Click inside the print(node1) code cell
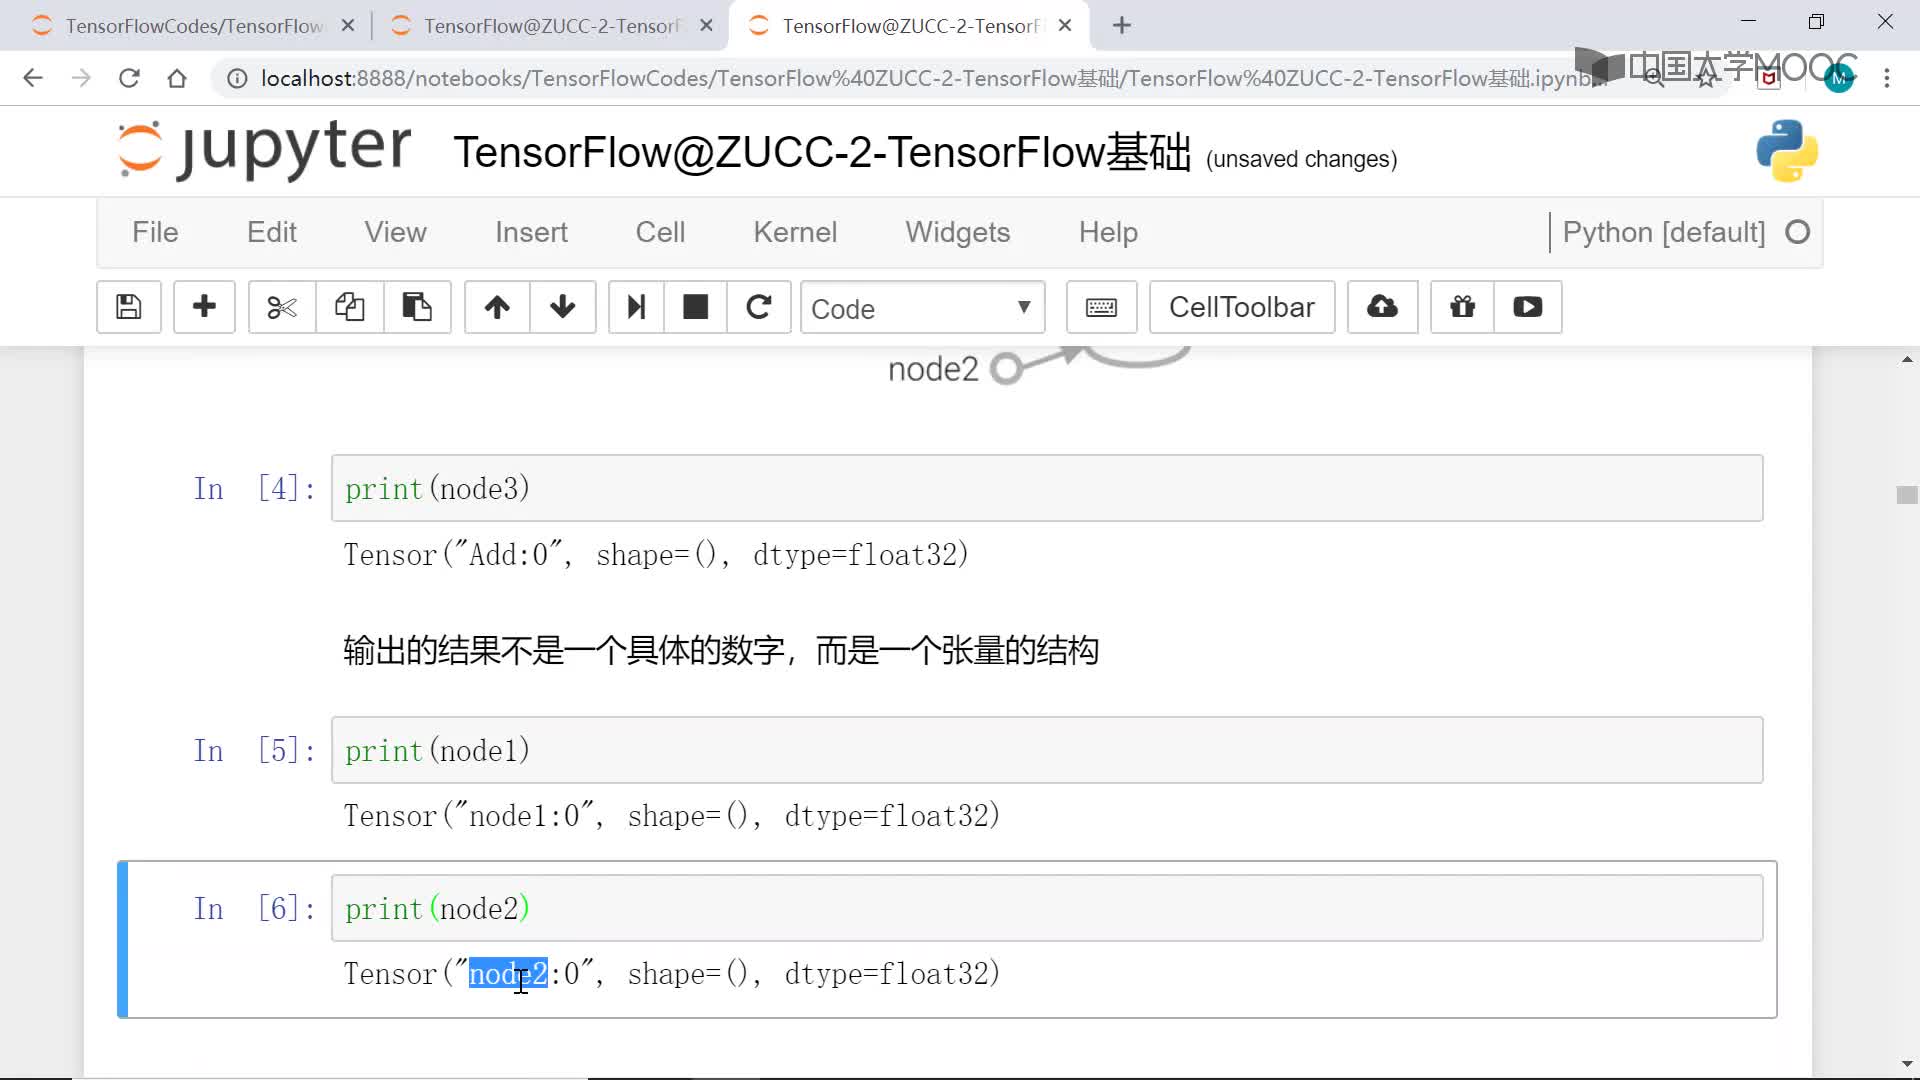This screenshot has height=1080, width=1920. pos(1047,750)
